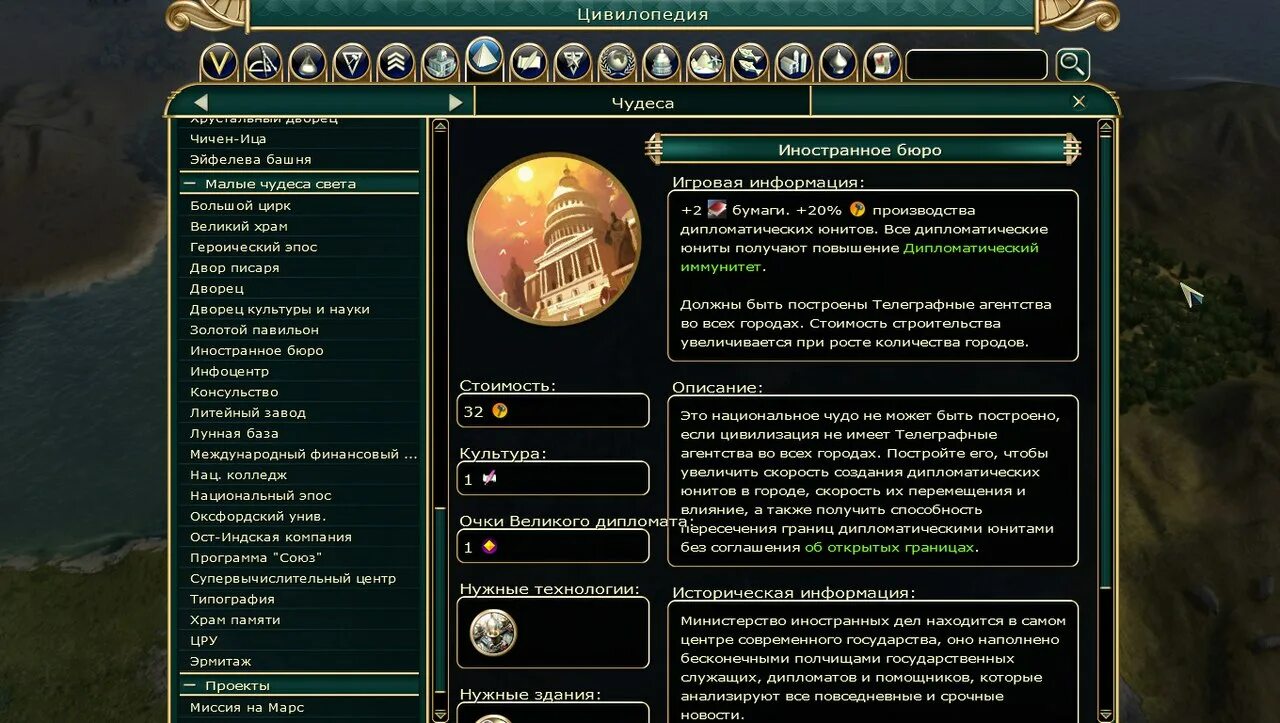Open the Game Concepts compass icon
This screenshot has height=723, width=1280.
click(x=263, y=63)
